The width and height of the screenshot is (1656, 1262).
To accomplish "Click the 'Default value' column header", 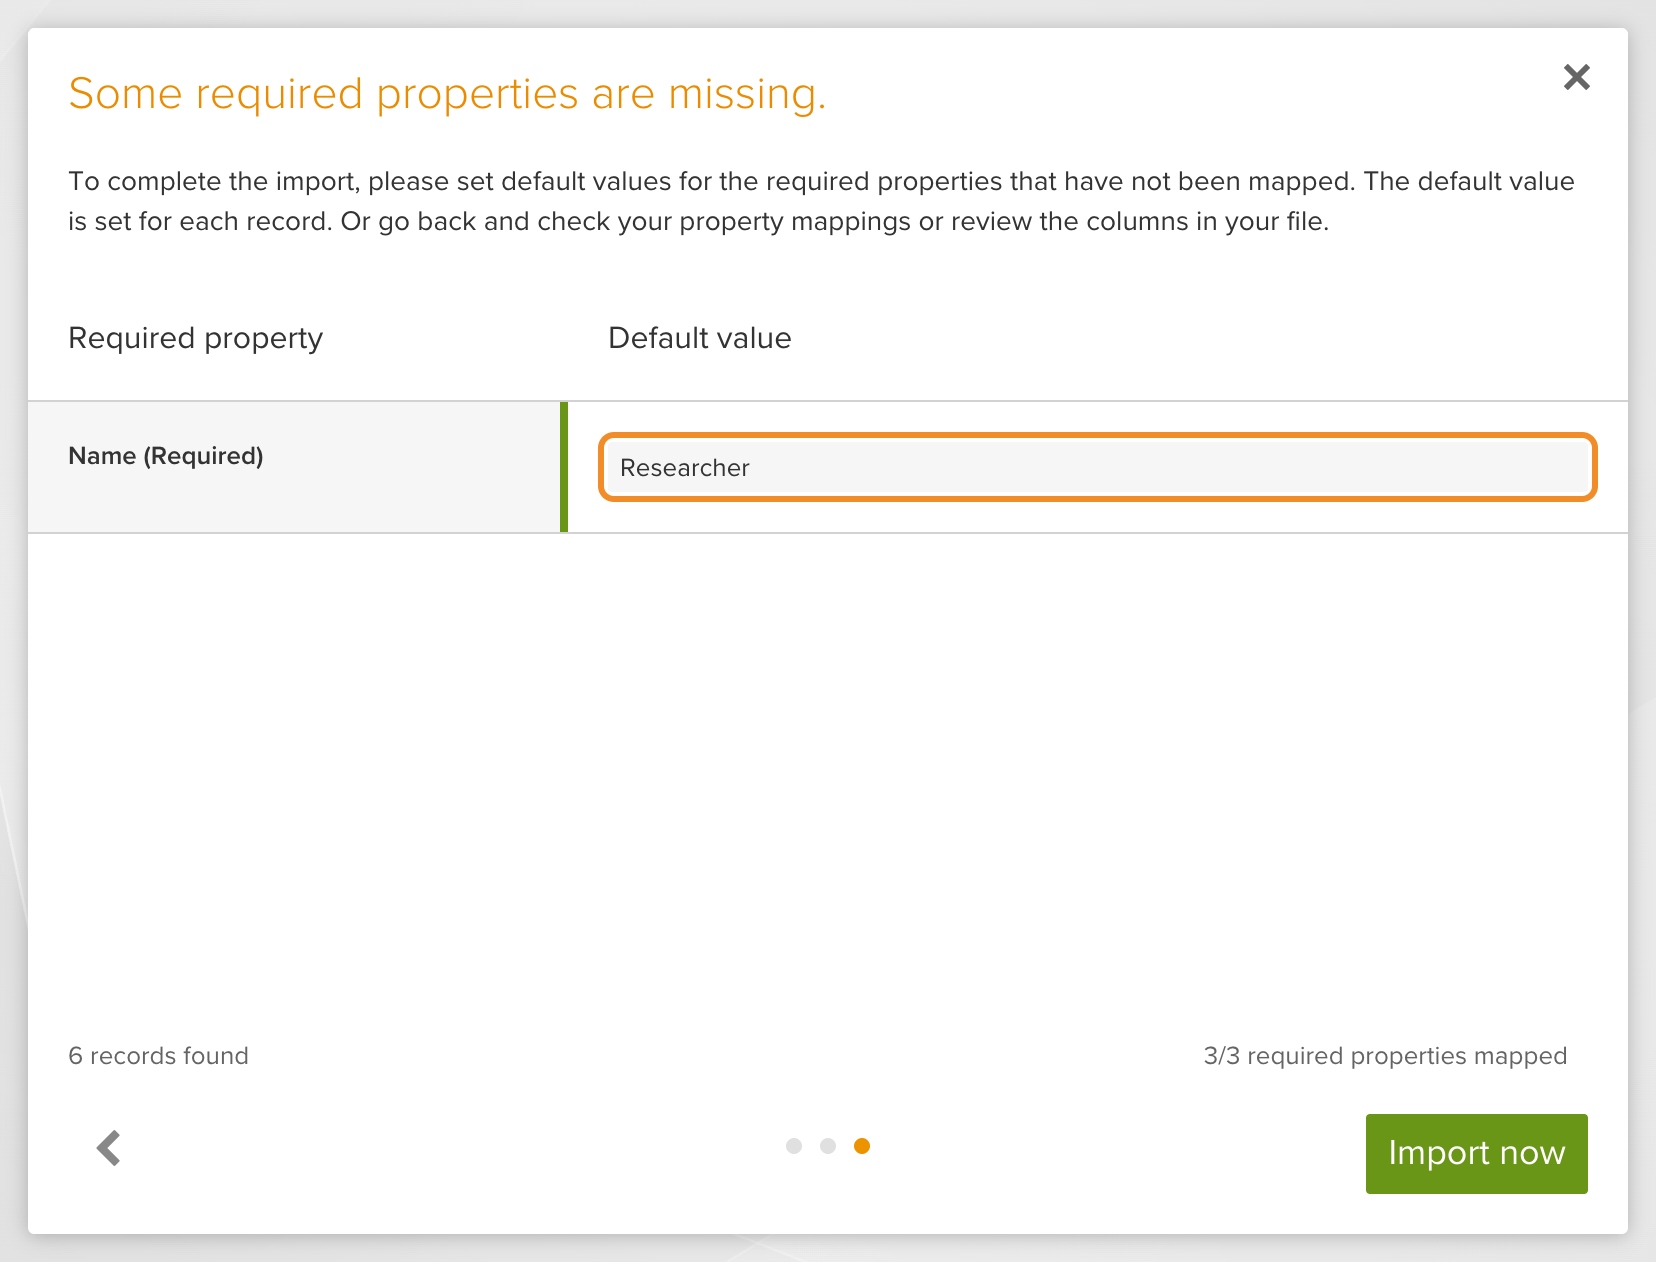I will coord(700,338).
